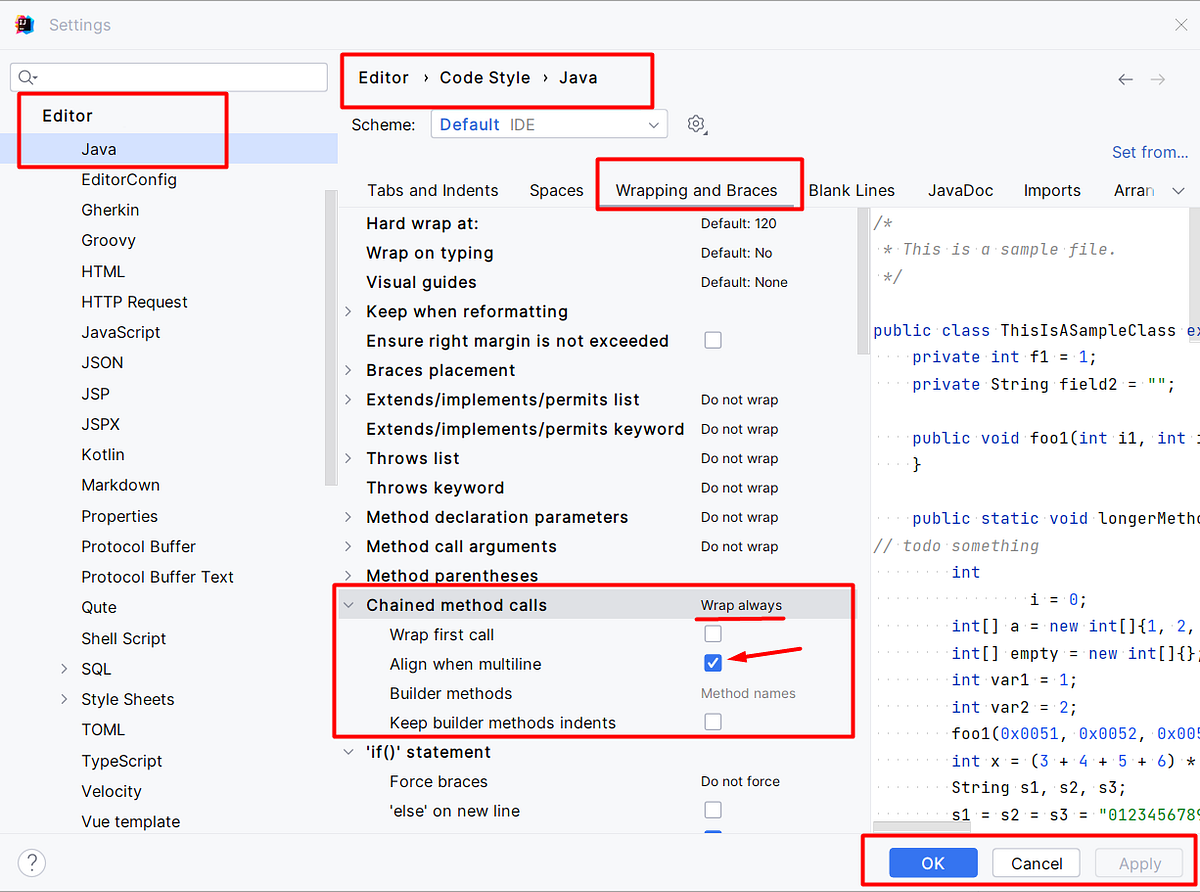The width and height of the screenshot is (1200, 892).
Task: Toggle Ensure right margin is not exceeded
Action: click(x=713, y=340)
